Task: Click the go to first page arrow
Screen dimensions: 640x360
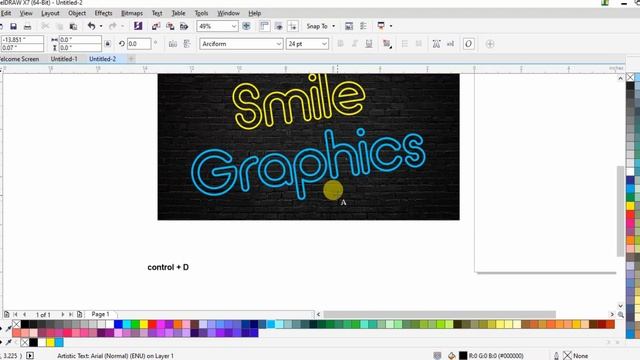Action: click(16, 314)
